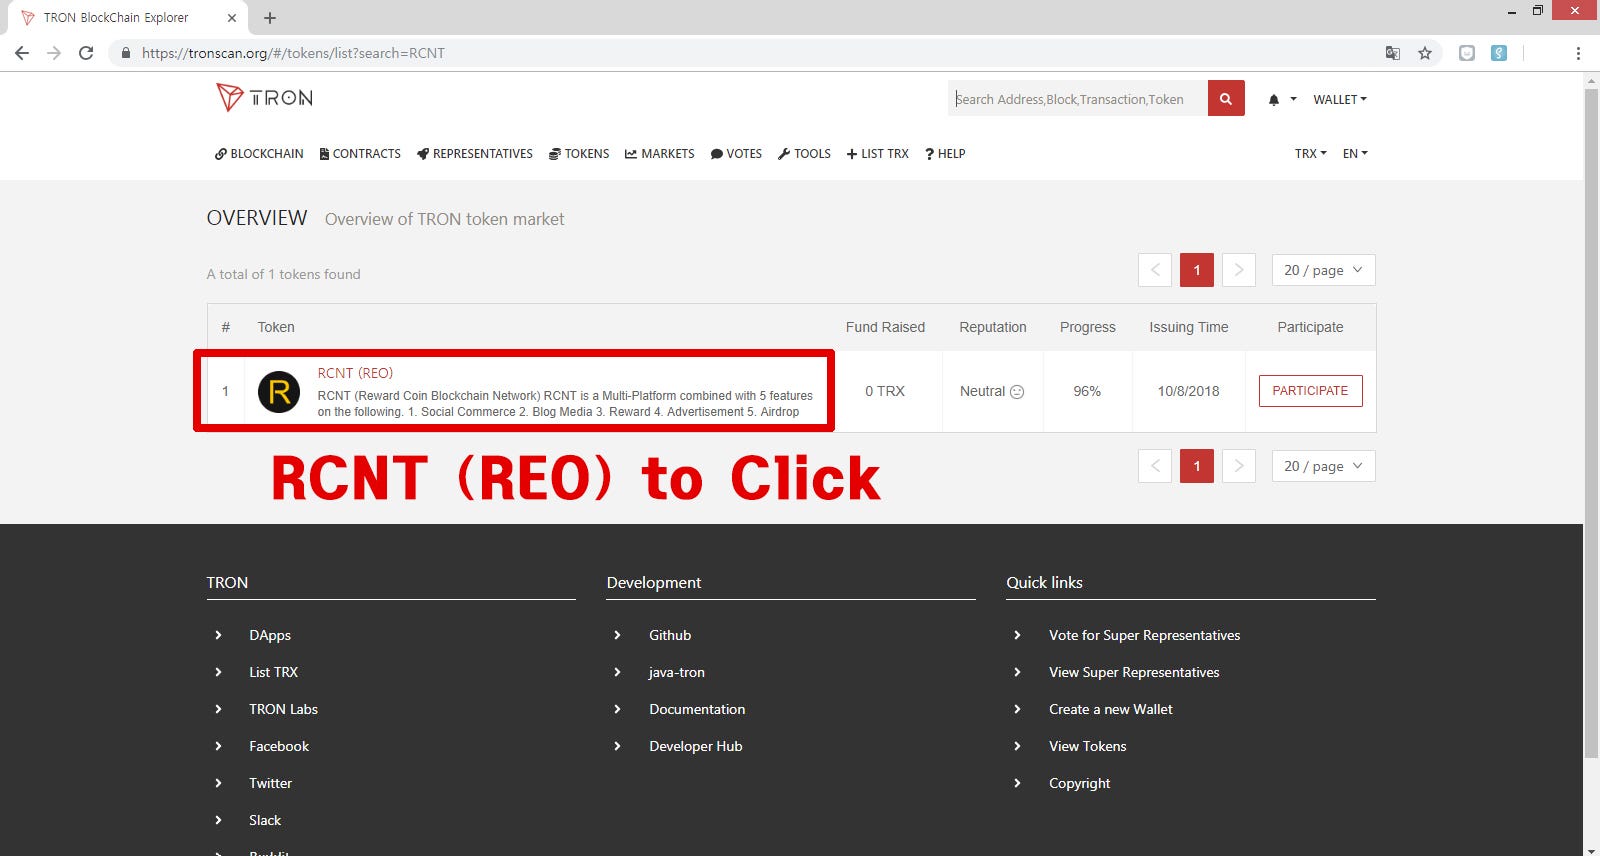
Task: Open the TRX currency dropdown
Action: 1311,154
